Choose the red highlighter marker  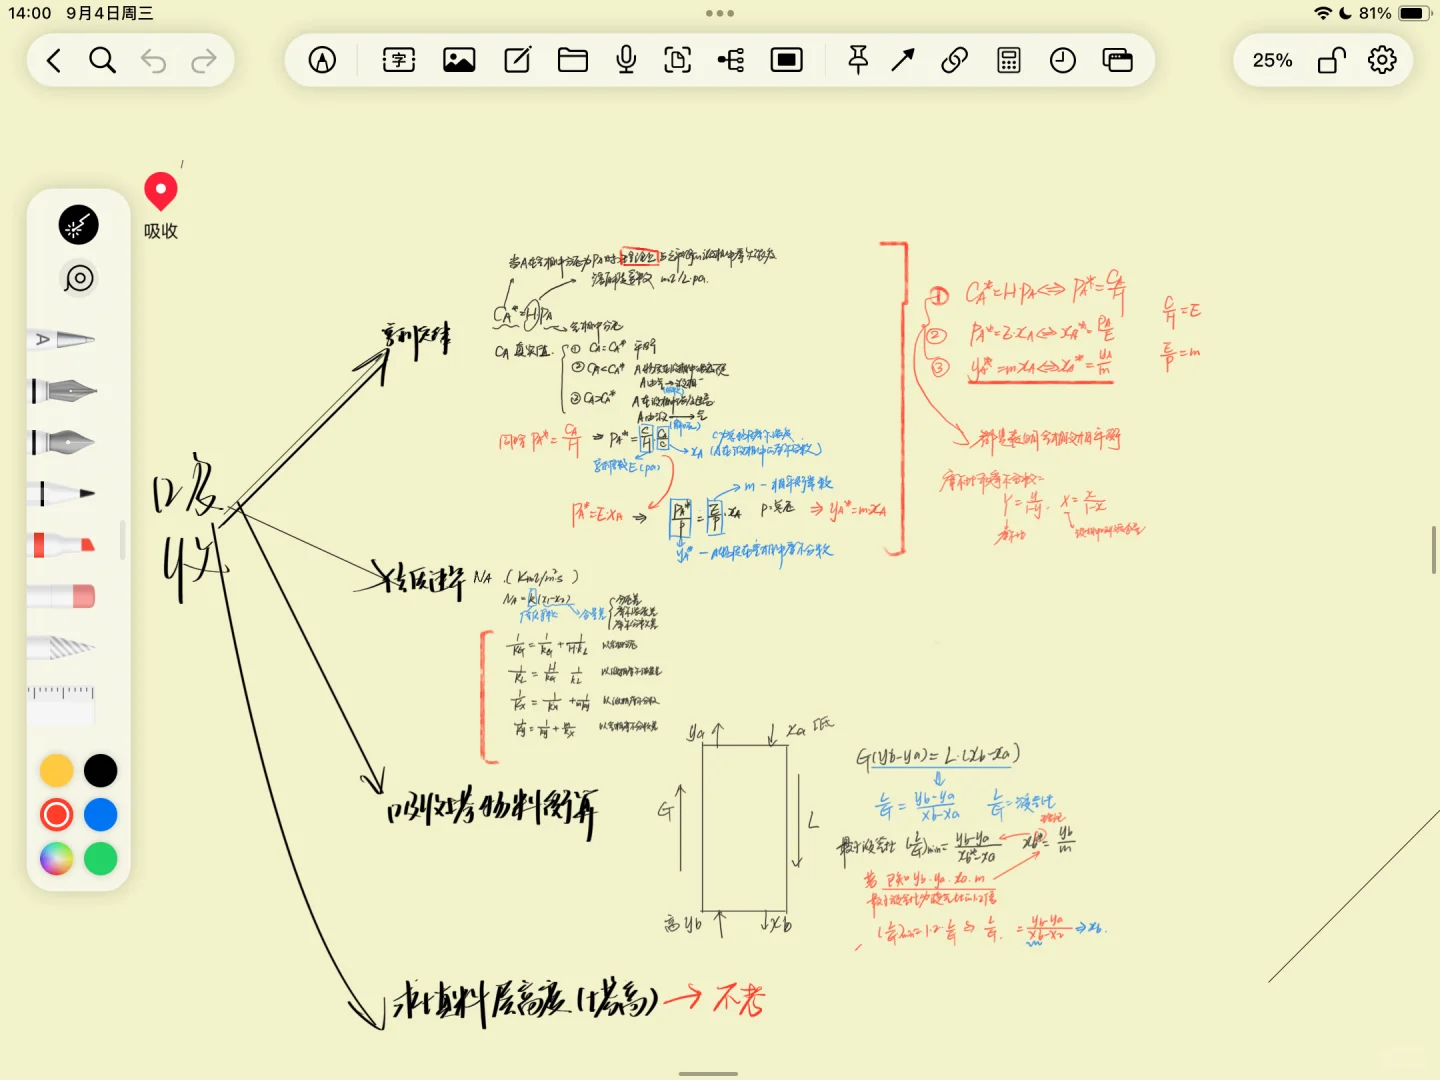point(62,545)
